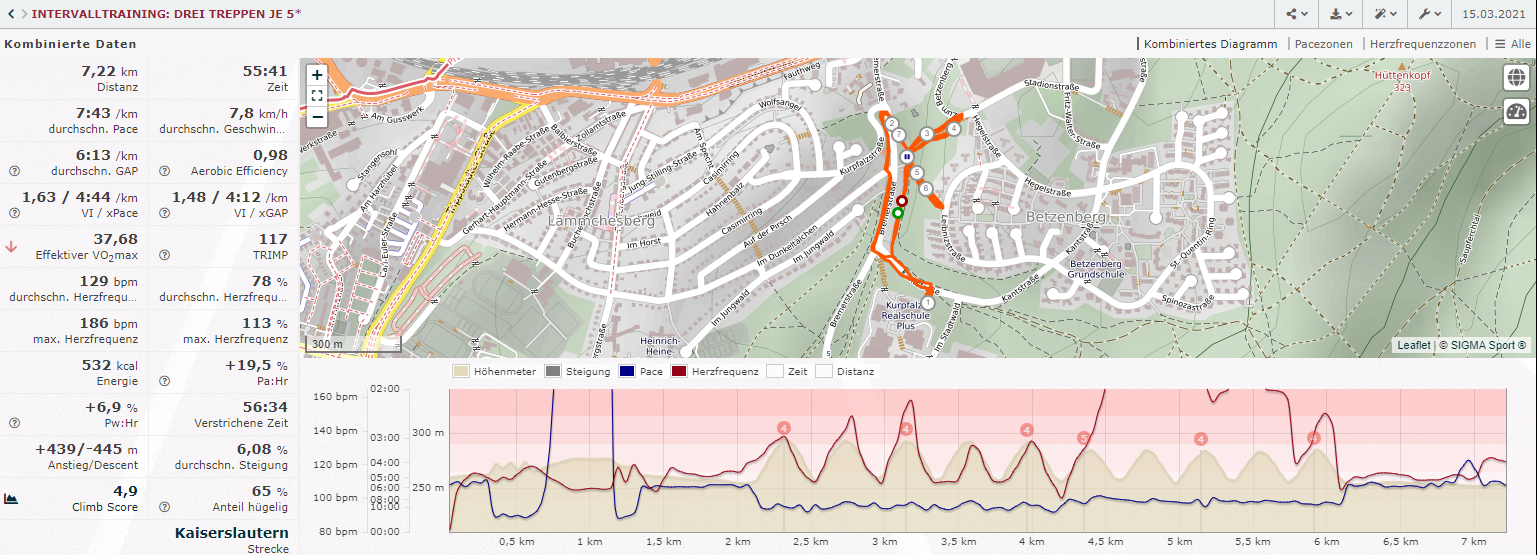Go to previous activity with left arrow
This screenshot has height=555, width=1537.
point(10,13)
